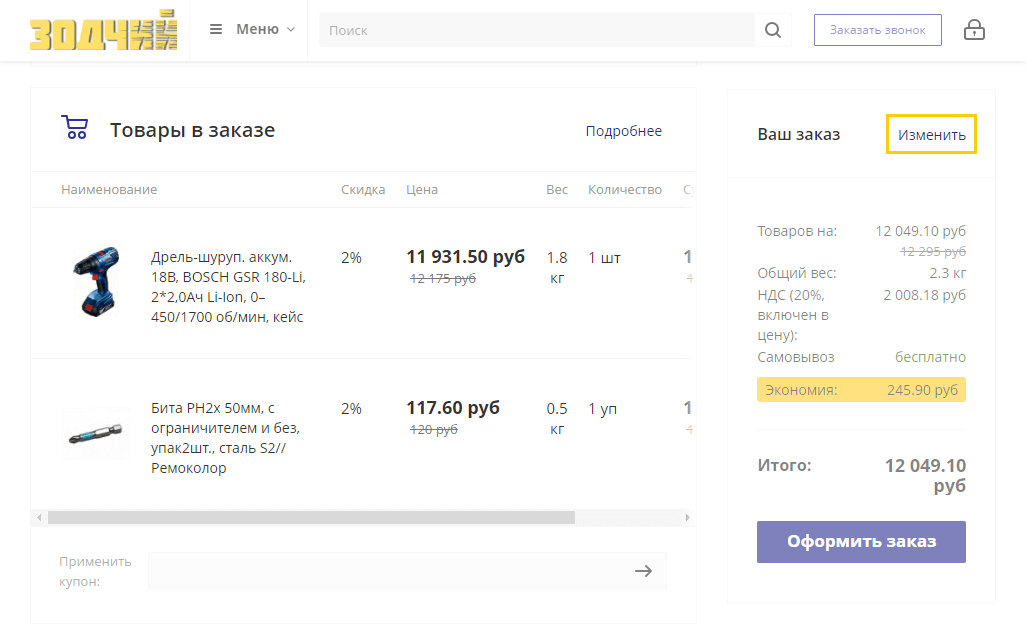Open the BOSCH GSR 180-Li drill link
The width and height of the screenshot is (1026, 633).
tap(228, 287)
